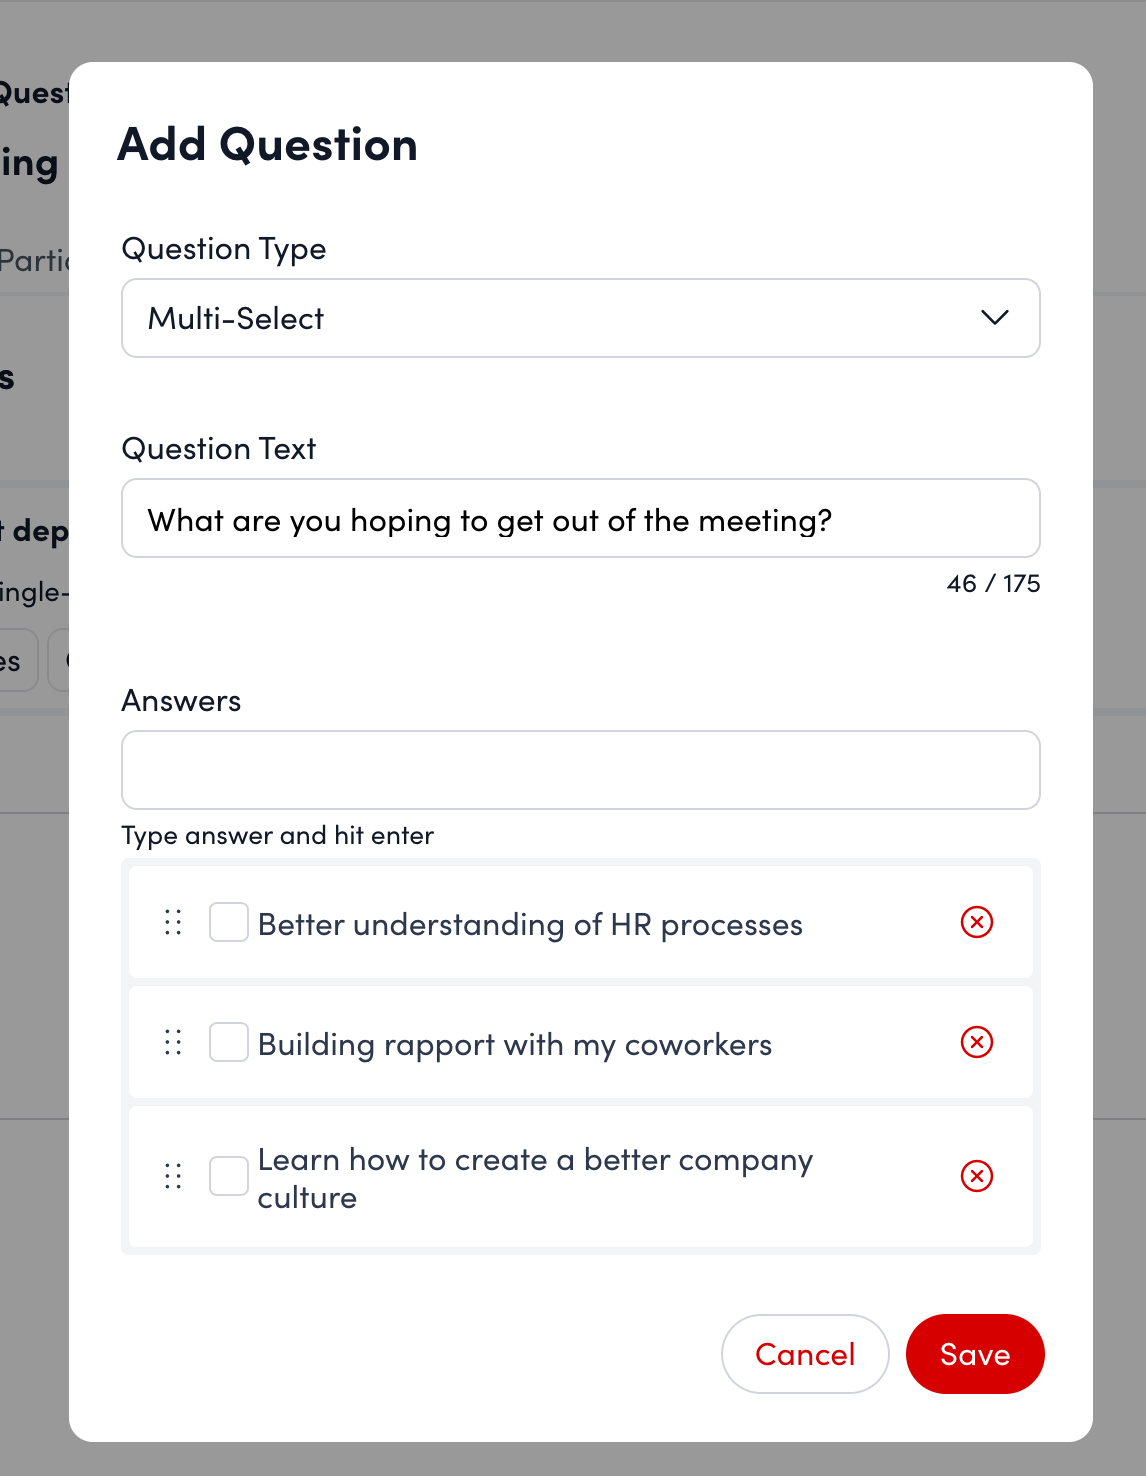Remove the 'Building rapport with my coworkers' answer

click(x=977, y=1042)
